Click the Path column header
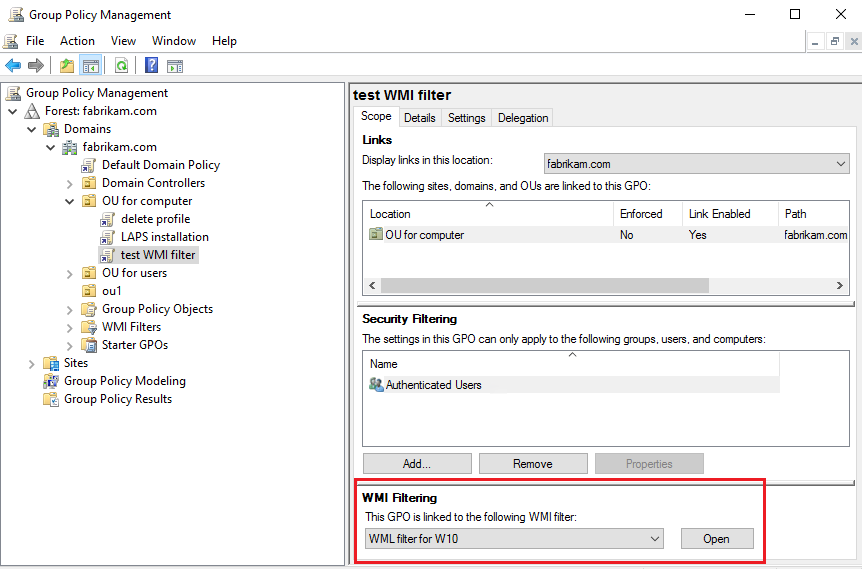The height and width of the screenshot is (569, 862). tap(813, 214)
